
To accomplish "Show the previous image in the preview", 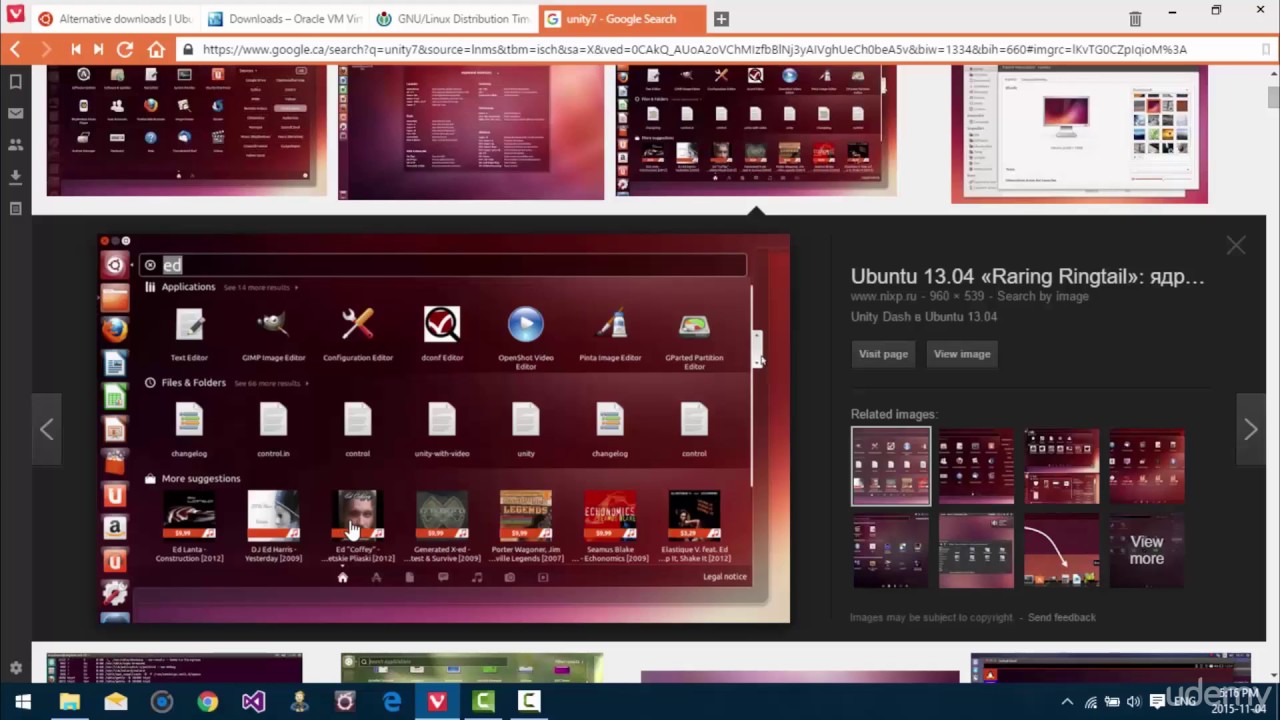I will tap(46, 429).
